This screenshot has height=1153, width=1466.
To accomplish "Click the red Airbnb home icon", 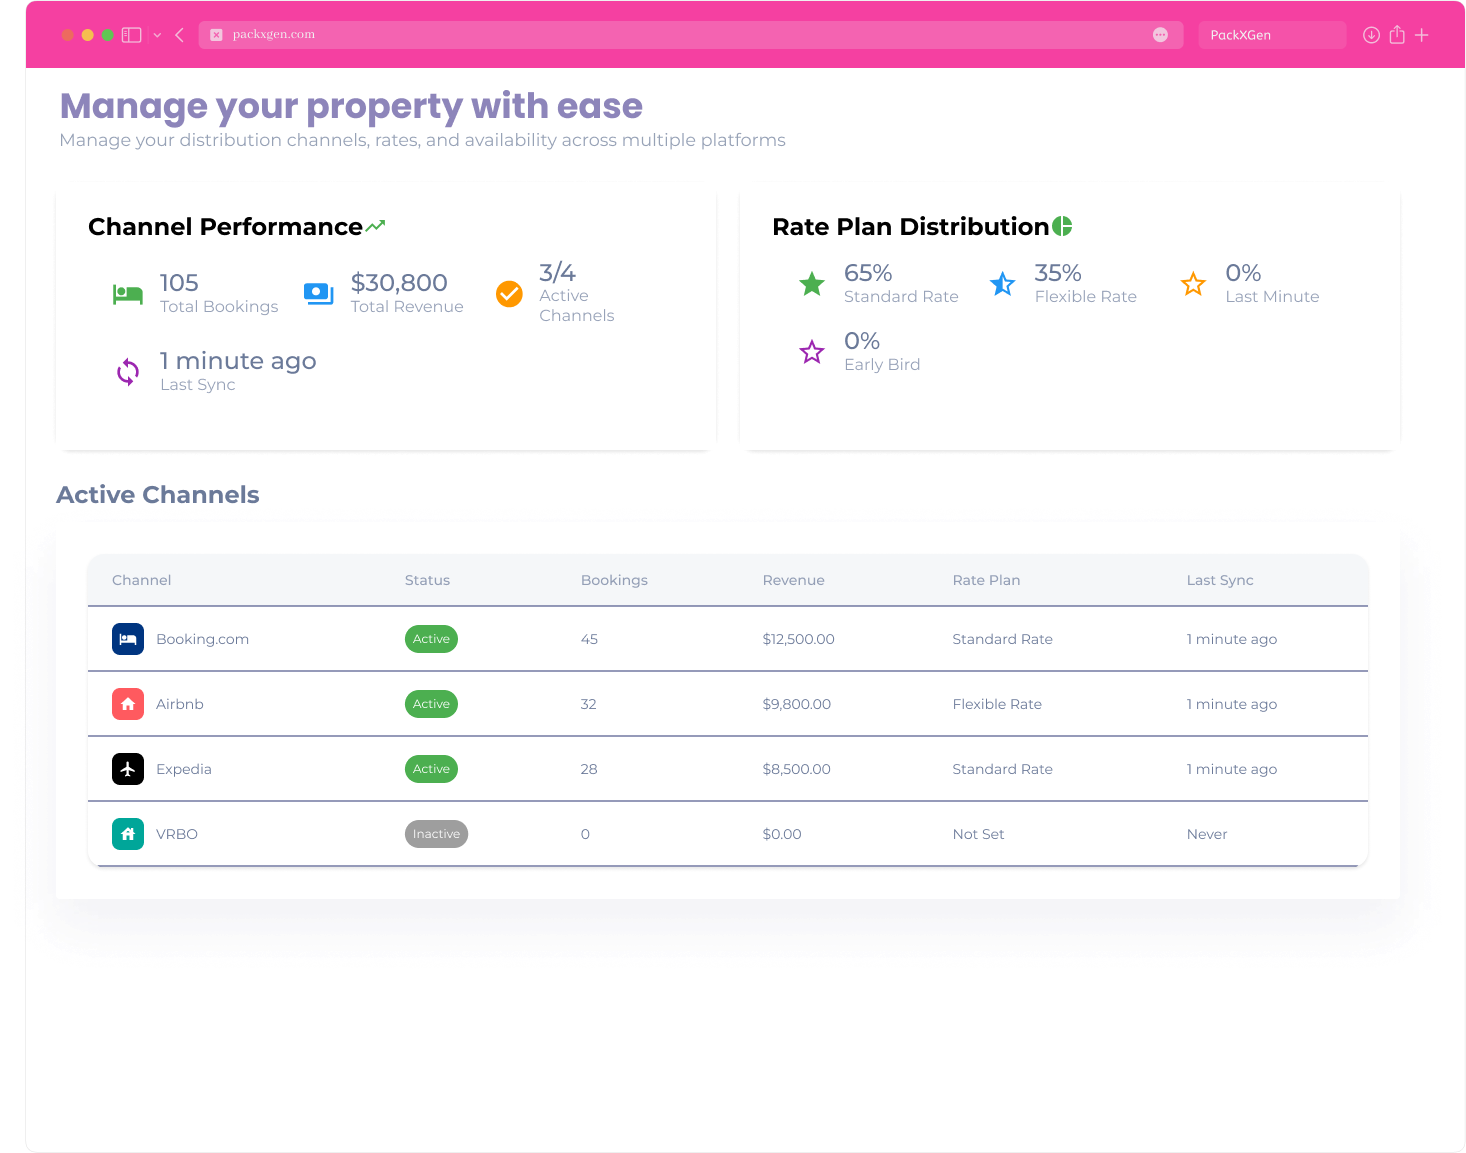I will [128, 704].
